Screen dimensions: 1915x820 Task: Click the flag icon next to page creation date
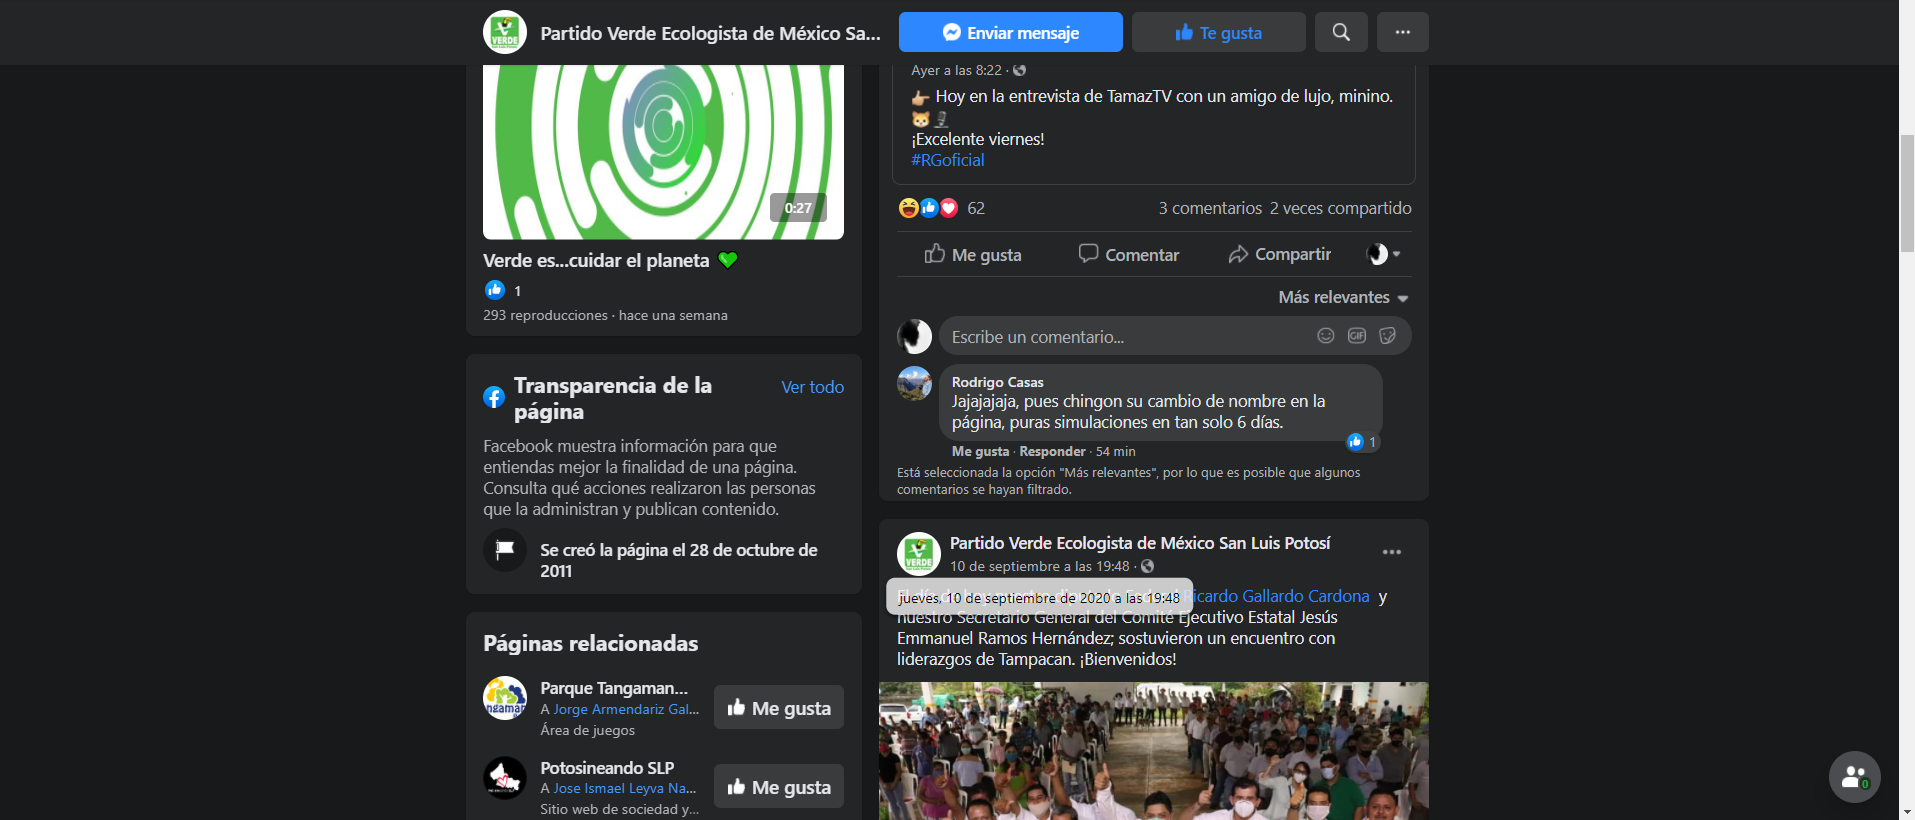[505, 550]
